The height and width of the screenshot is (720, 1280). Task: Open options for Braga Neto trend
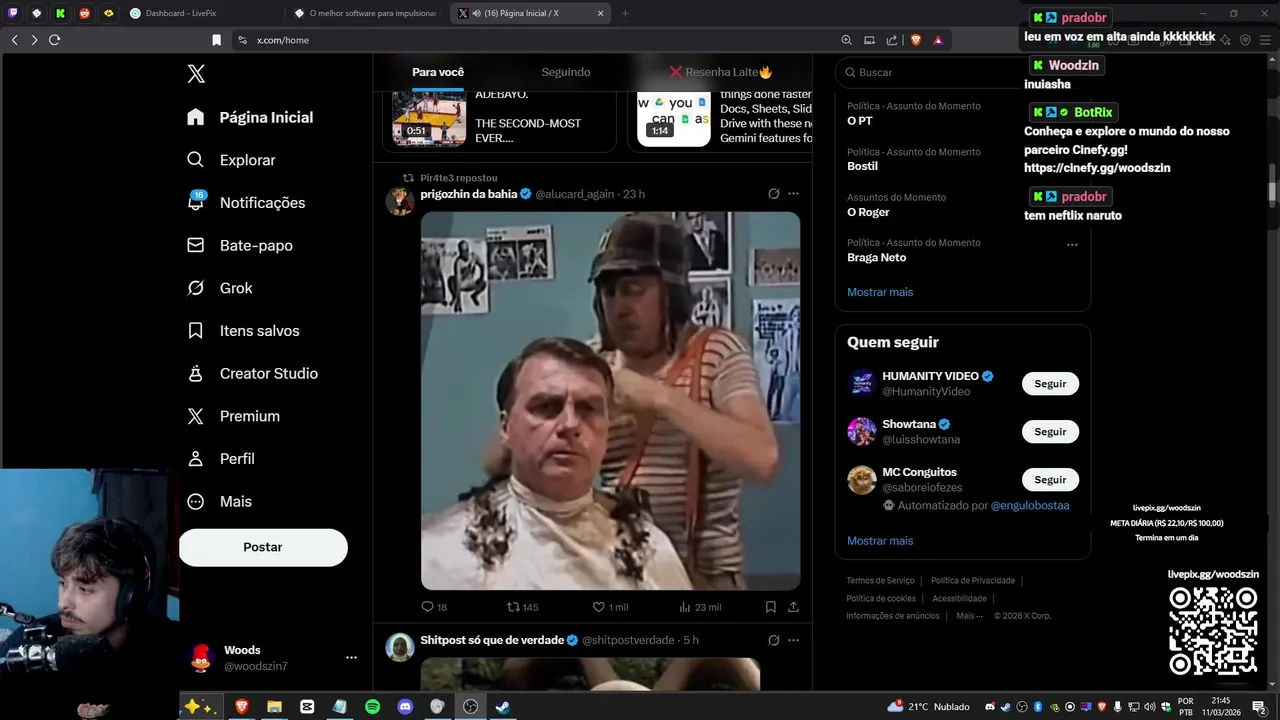click(1072, 244)
